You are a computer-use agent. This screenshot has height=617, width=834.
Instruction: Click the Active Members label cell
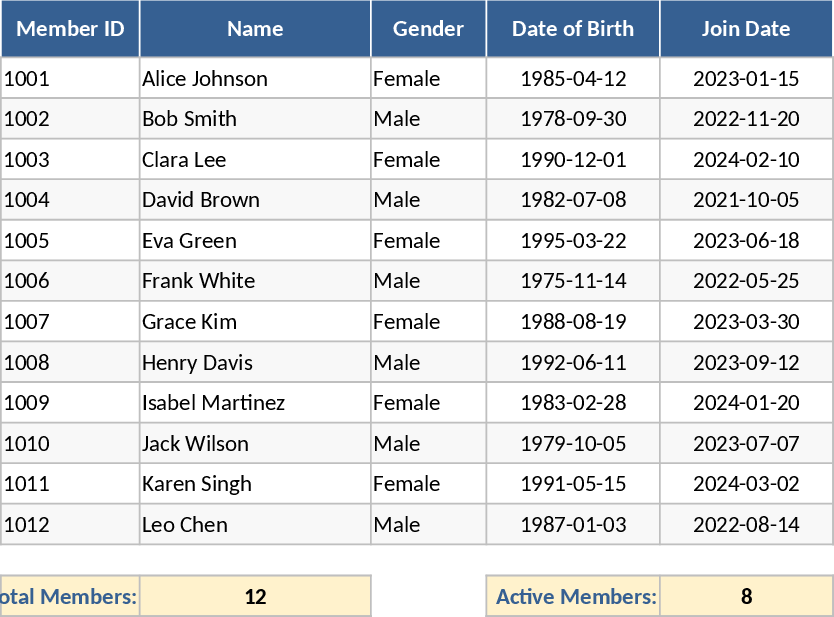574,597
